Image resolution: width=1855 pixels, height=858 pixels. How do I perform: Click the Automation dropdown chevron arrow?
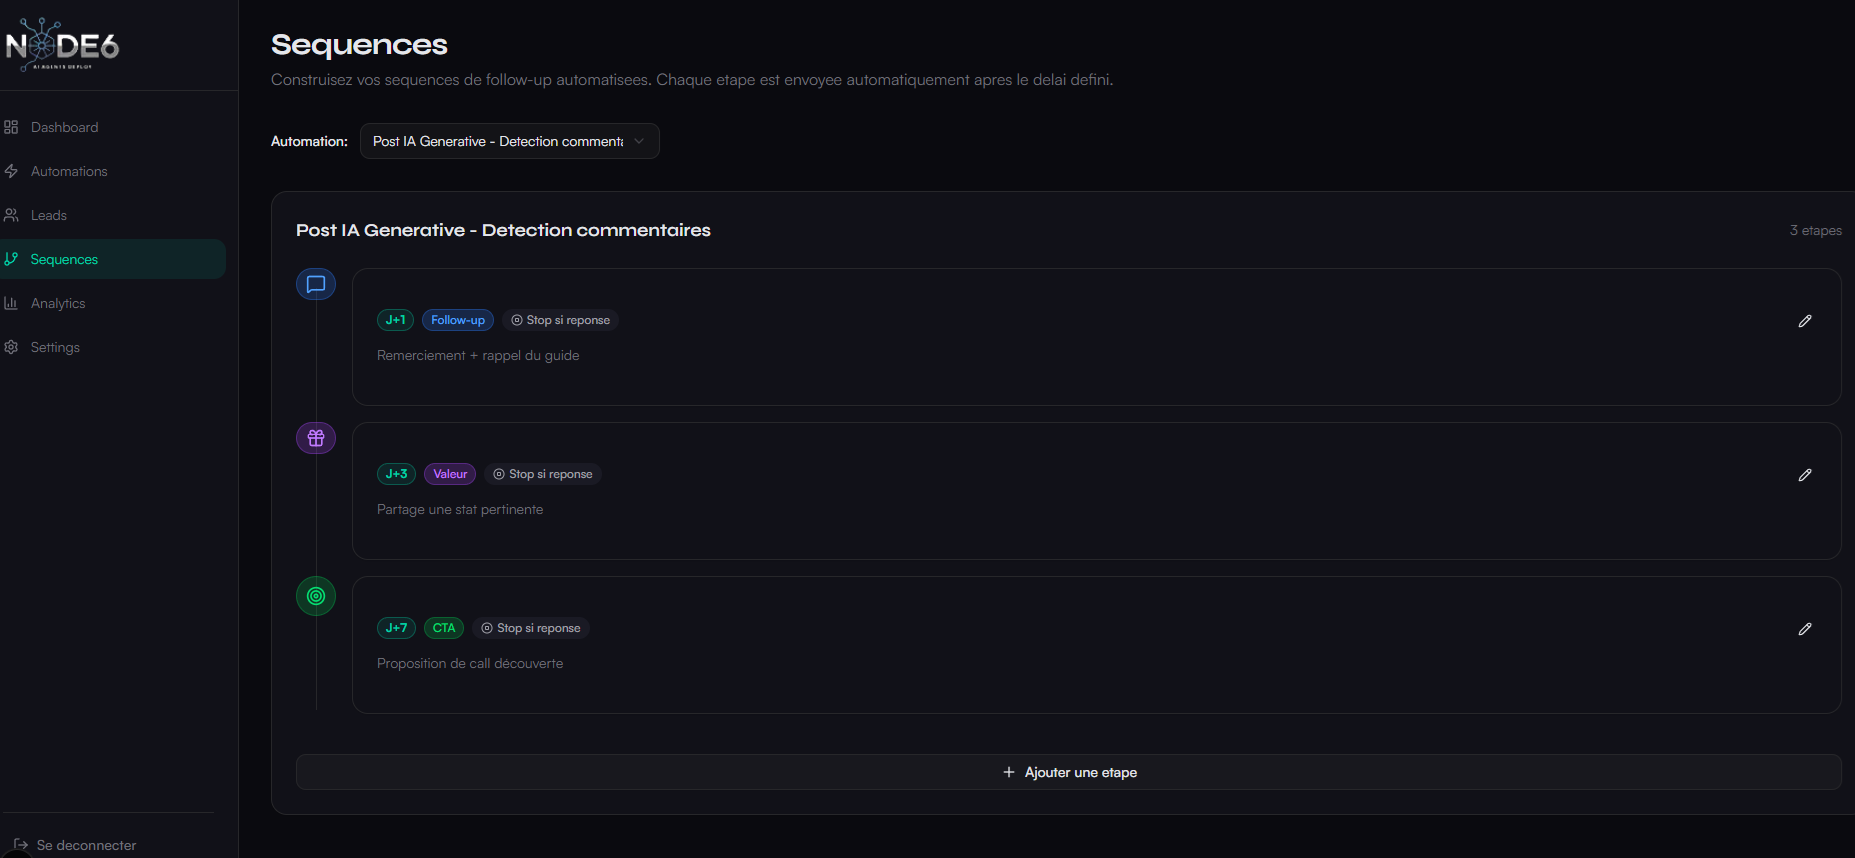[639, 141]
